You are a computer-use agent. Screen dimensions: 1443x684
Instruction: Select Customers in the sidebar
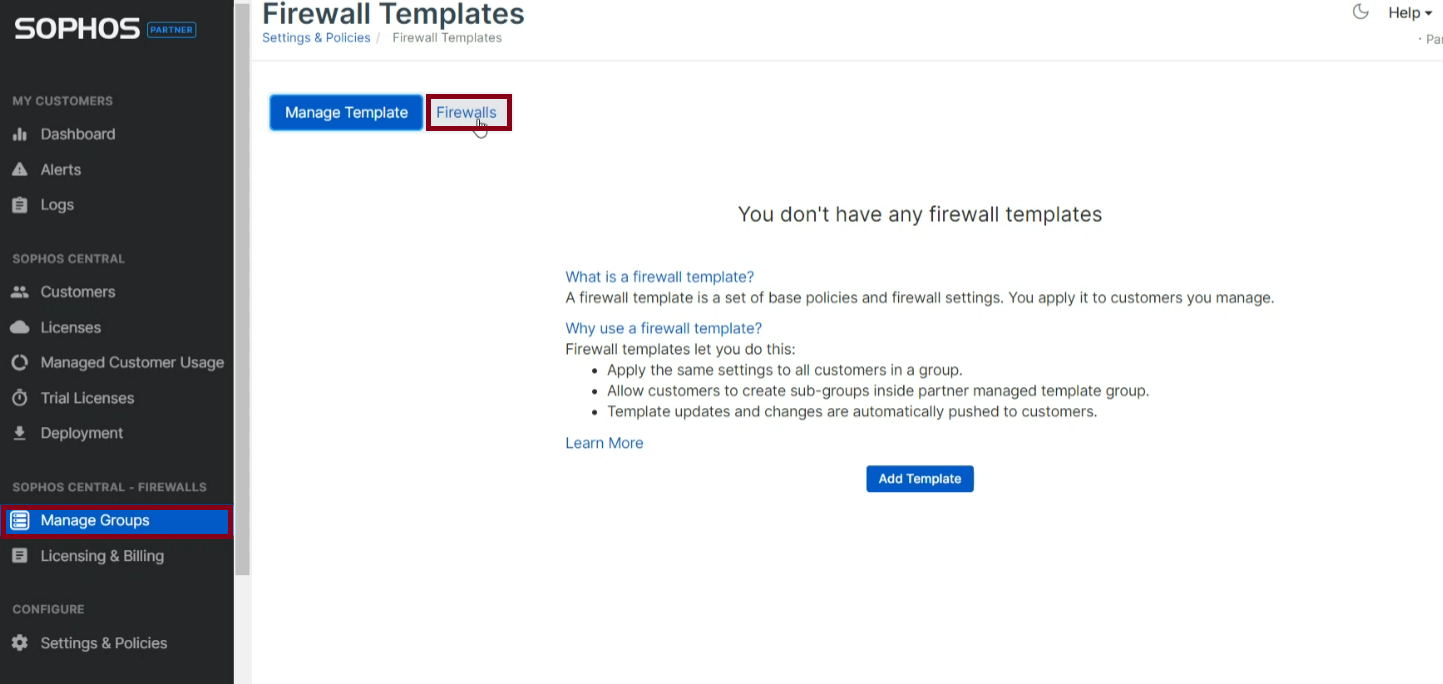78,292
